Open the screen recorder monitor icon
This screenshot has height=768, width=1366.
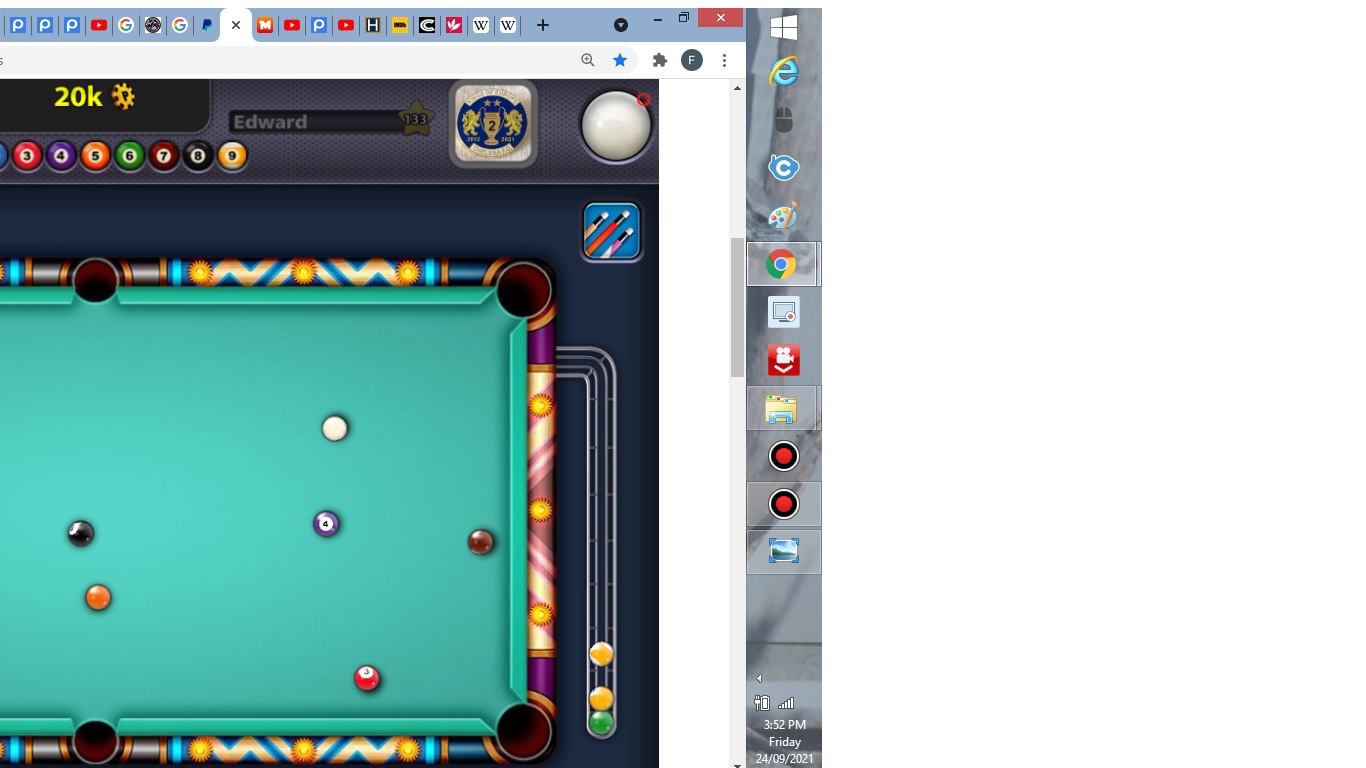784,312
